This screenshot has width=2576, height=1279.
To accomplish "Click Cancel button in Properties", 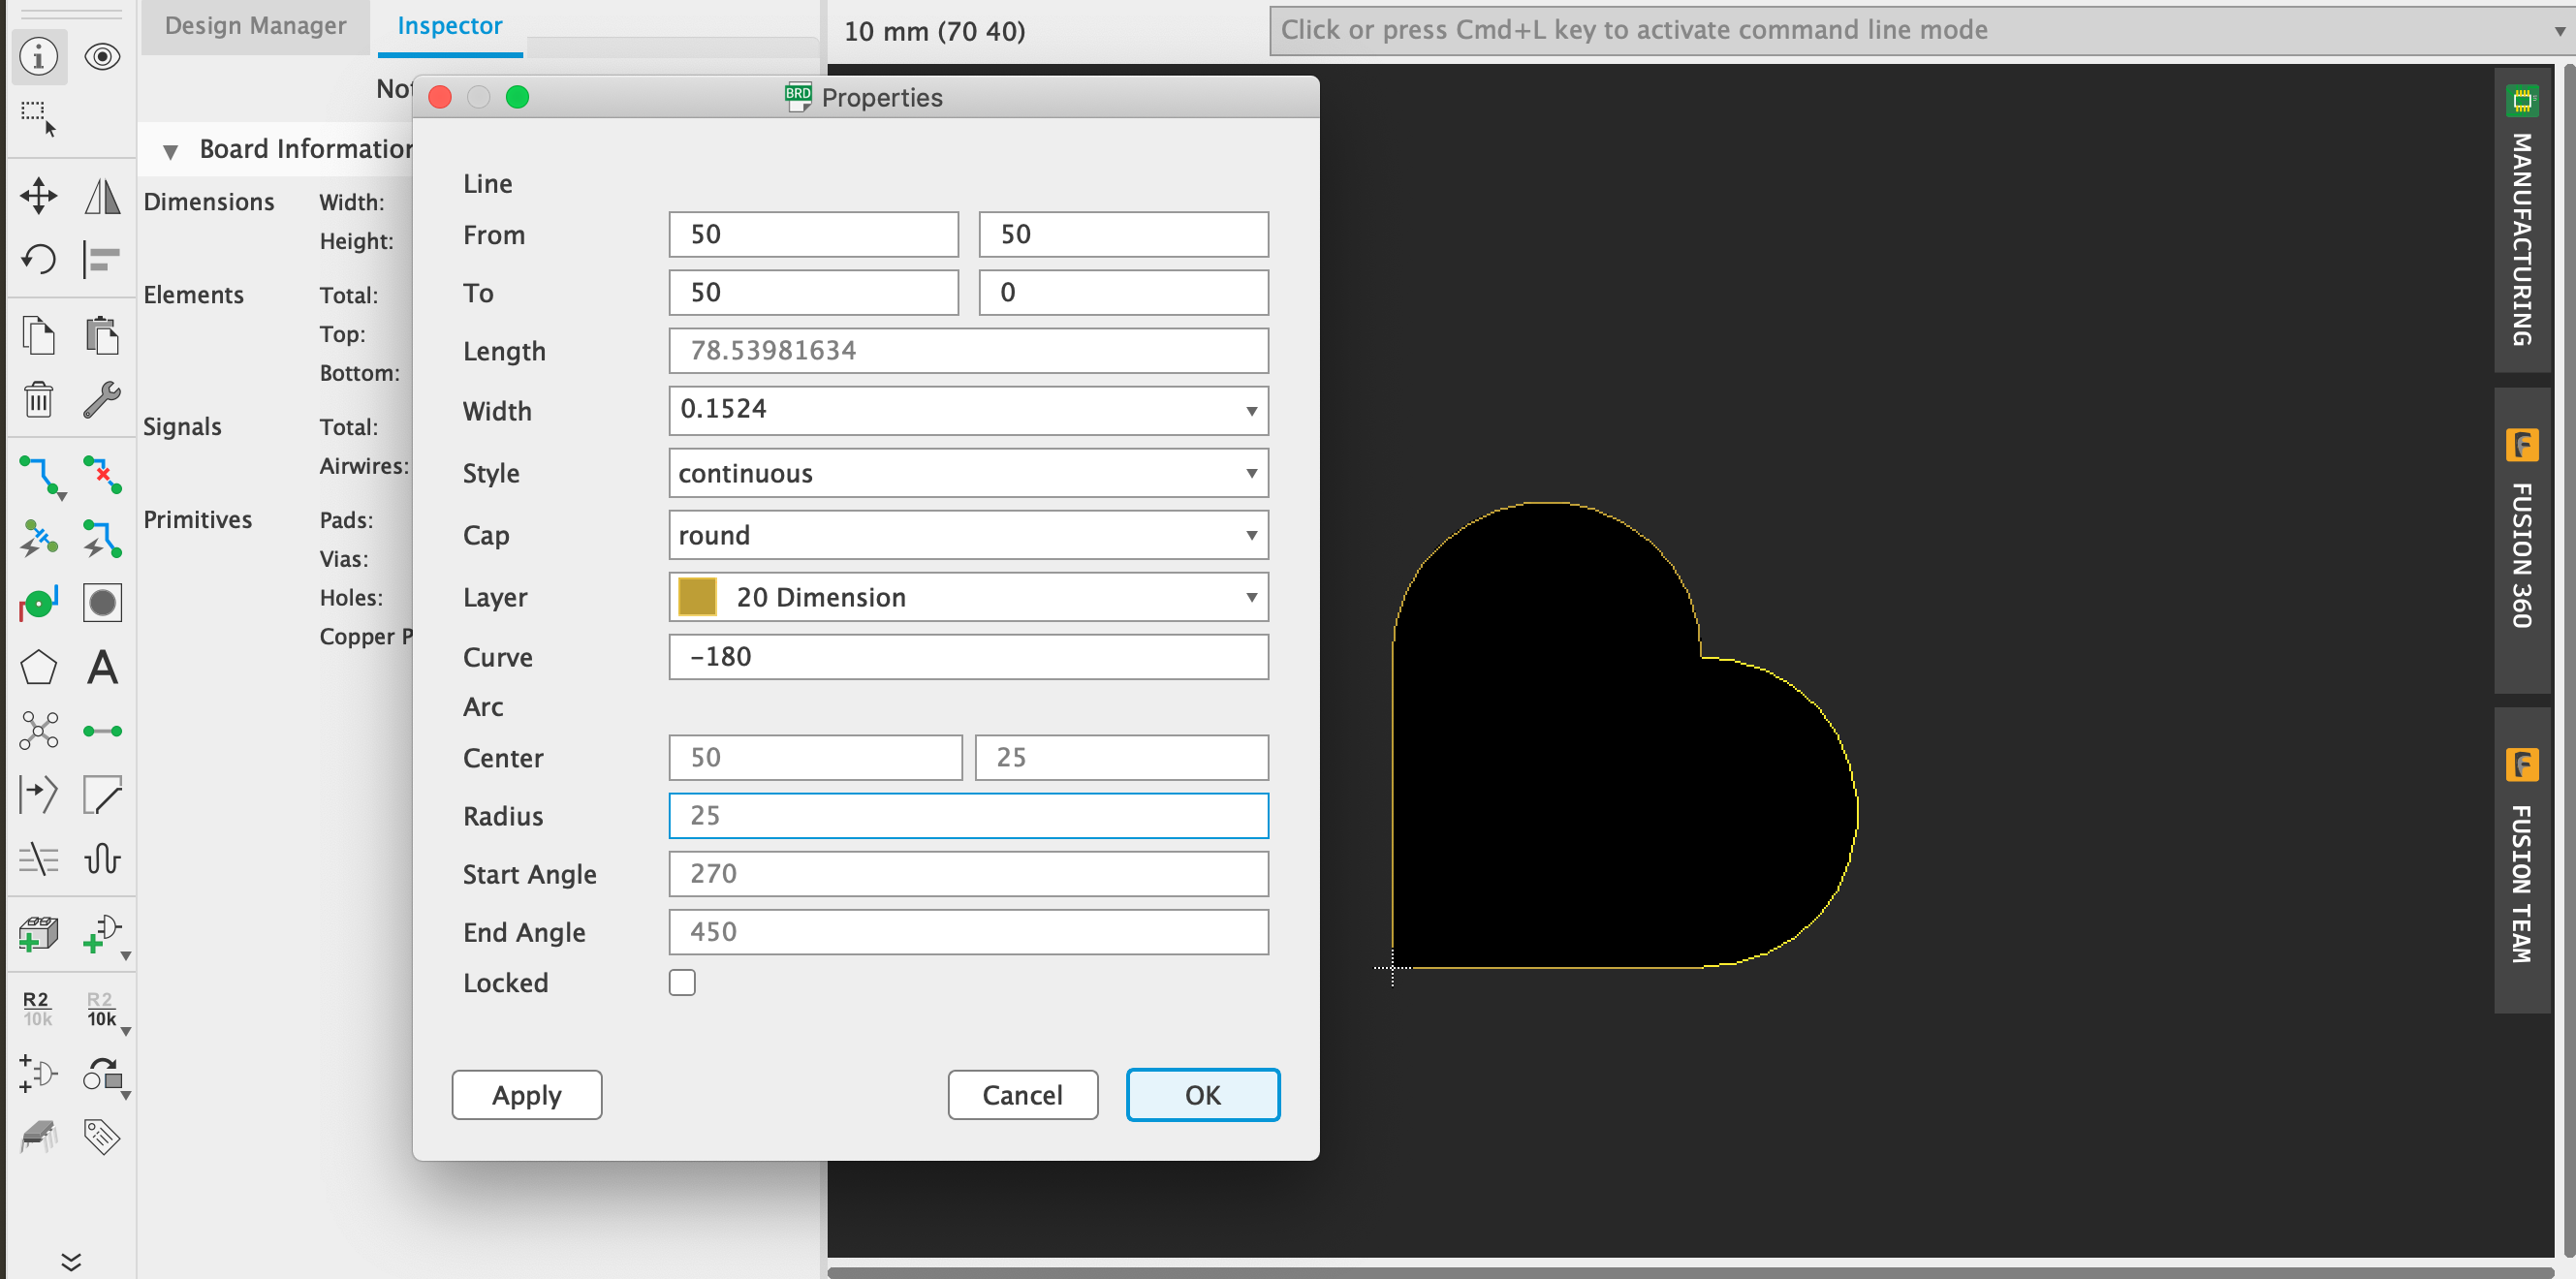I will [x=1021, y=1094].
